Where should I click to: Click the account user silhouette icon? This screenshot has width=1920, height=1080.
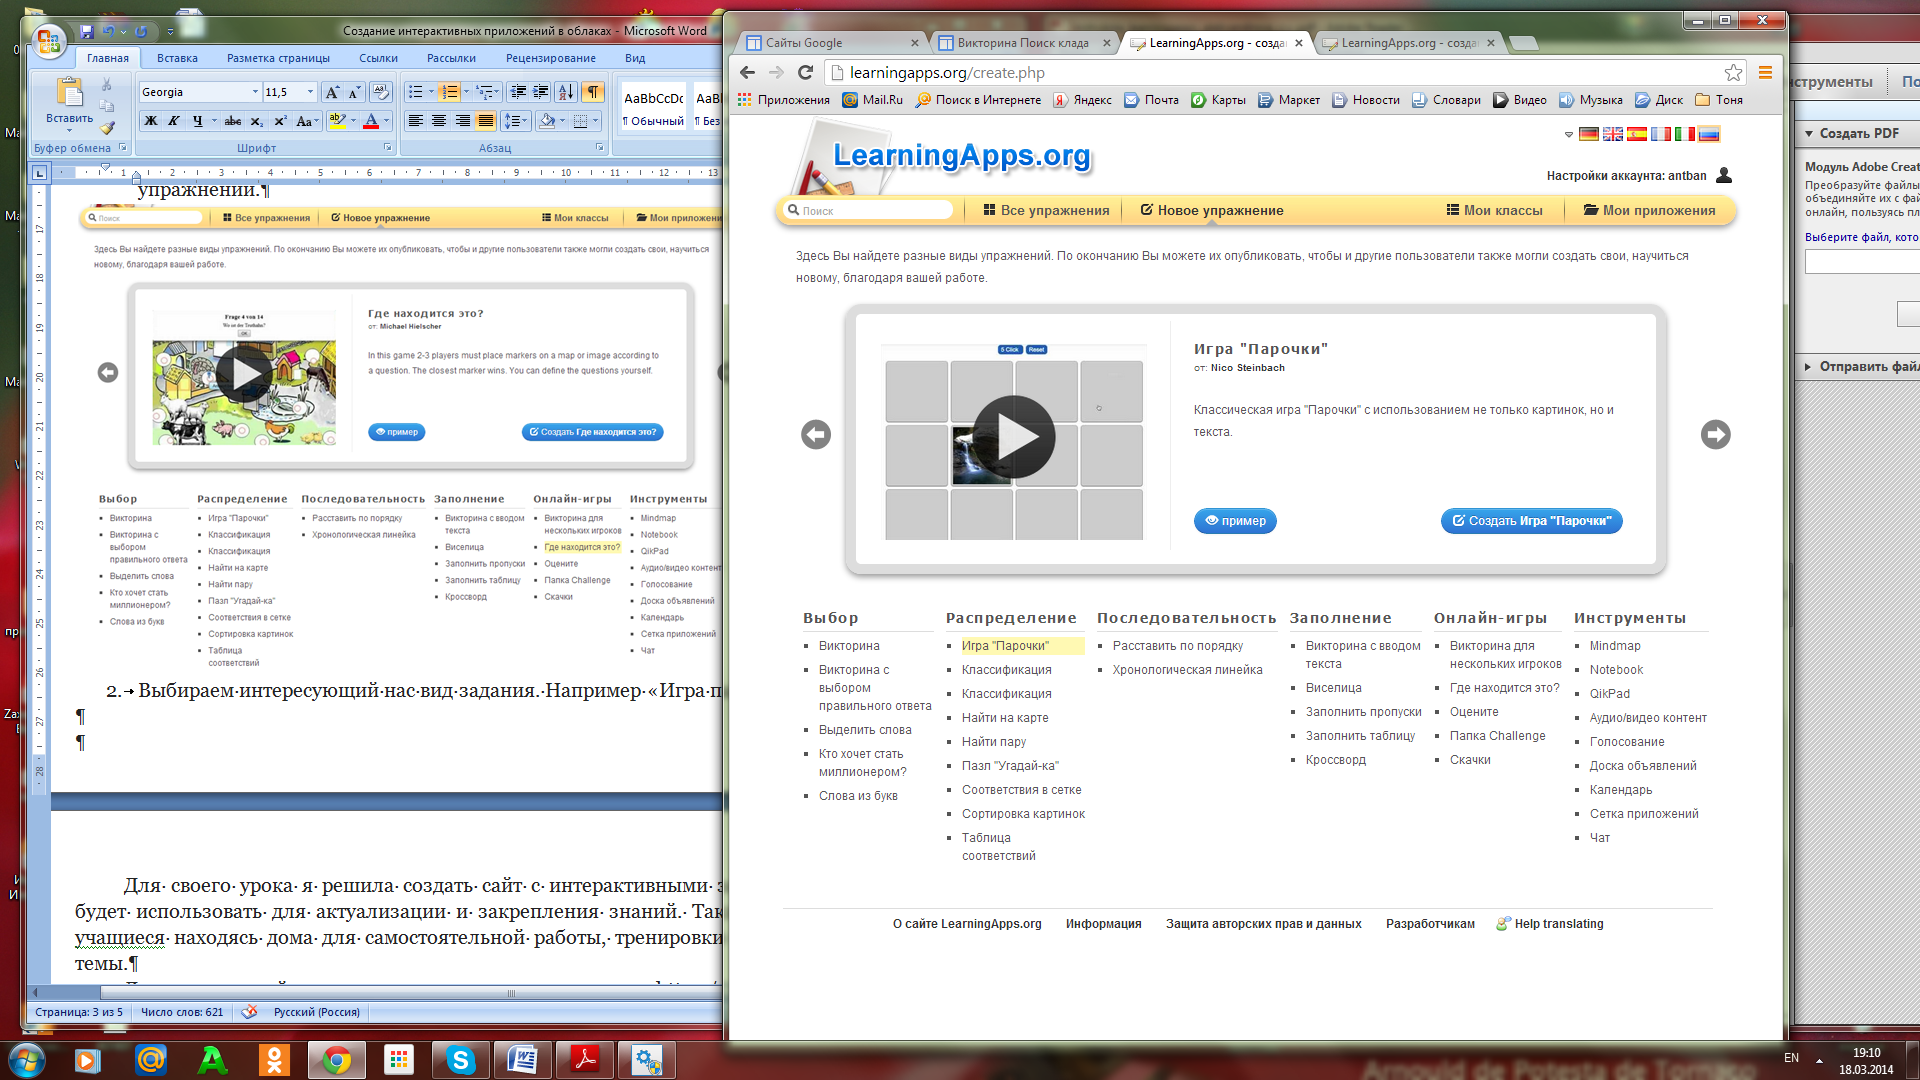click(x=1724, y=175)
